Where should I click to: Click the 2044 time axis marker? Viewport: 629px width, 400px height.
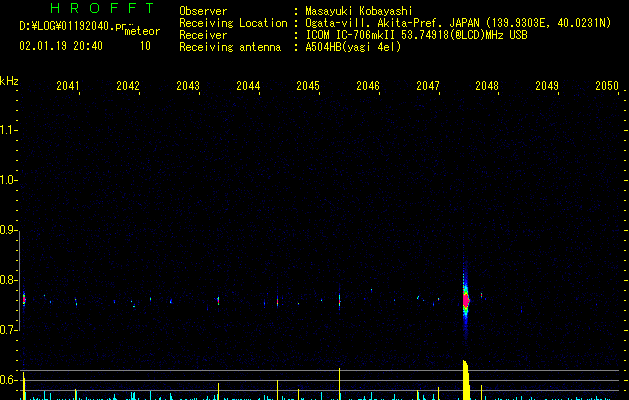248,86
